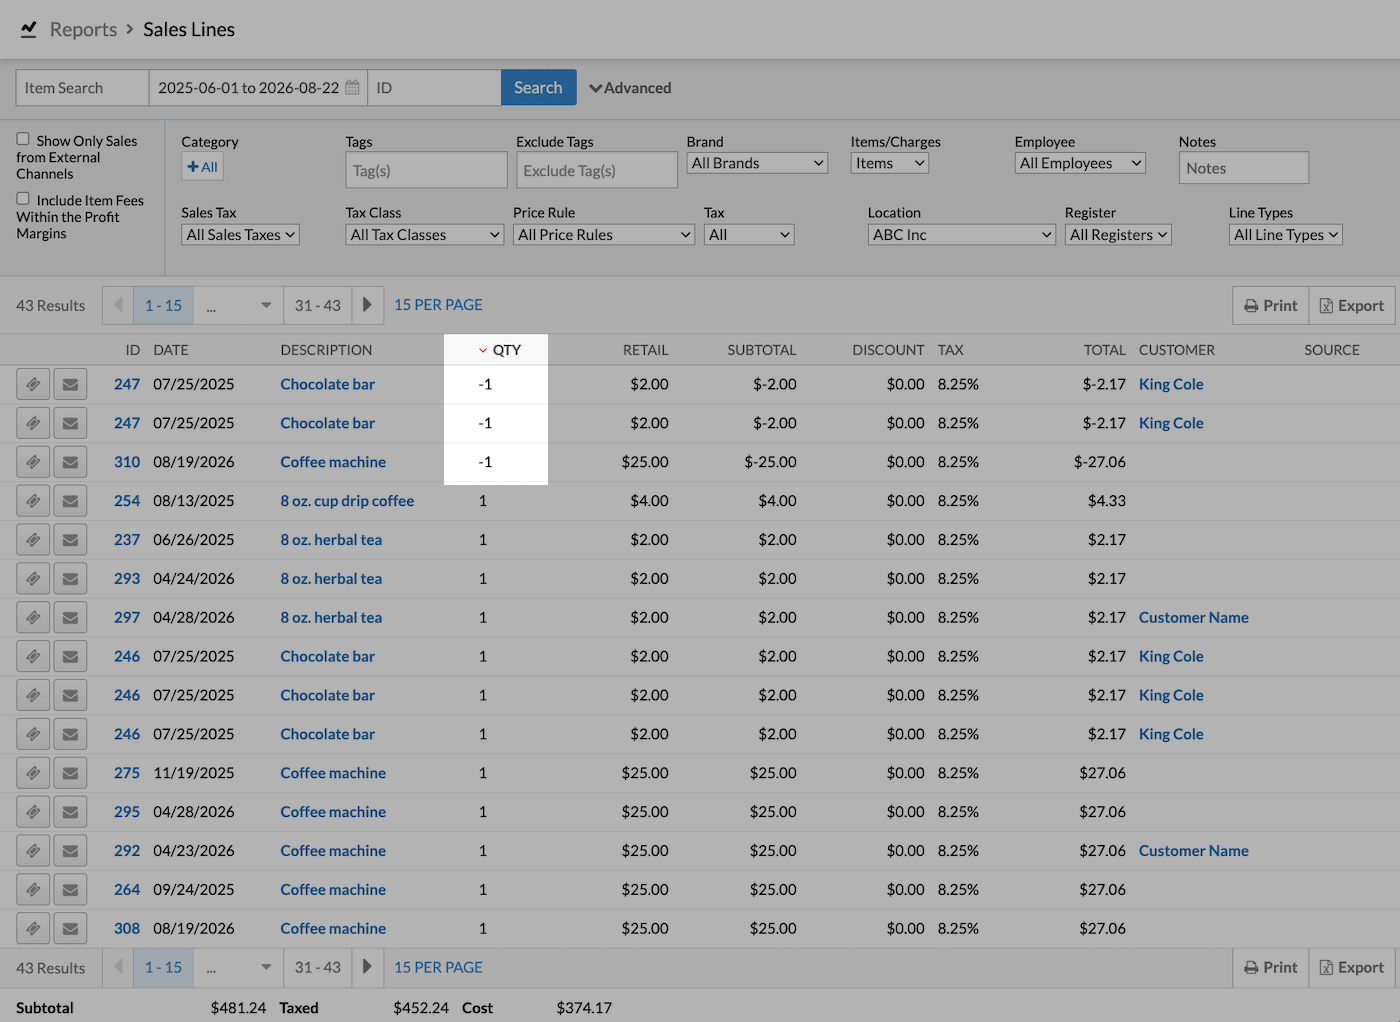The height and width of the screenshot is (1022, 1400).
Task: Open the date range calendar icon
Action: click(x=352, y=88)
